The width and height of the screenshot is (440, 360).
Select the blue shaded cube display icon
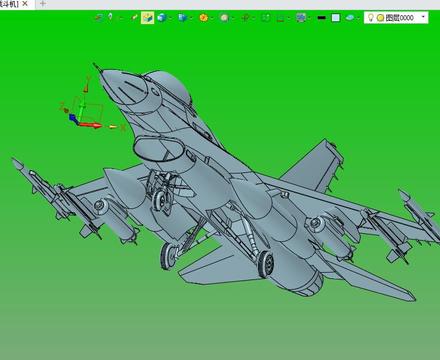[x=162, y=18]
